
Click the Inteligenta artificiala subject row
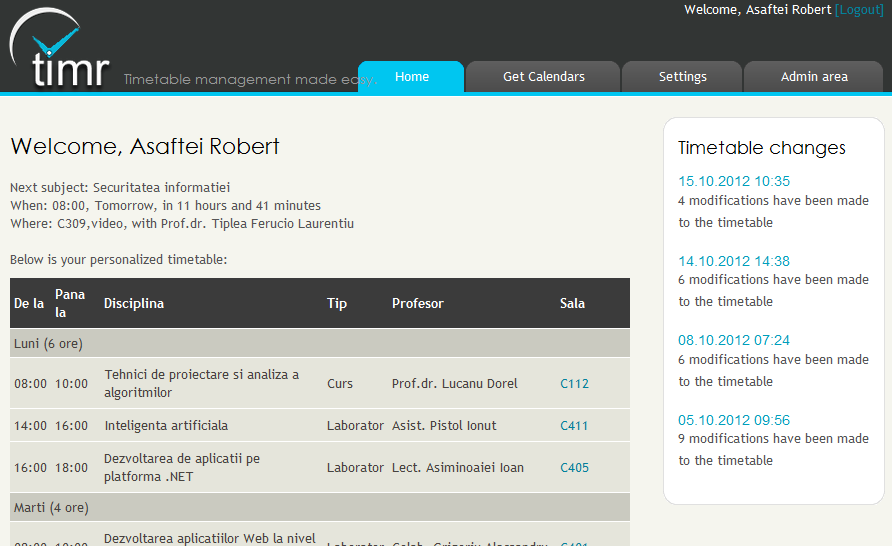click(x=166, y=426)
